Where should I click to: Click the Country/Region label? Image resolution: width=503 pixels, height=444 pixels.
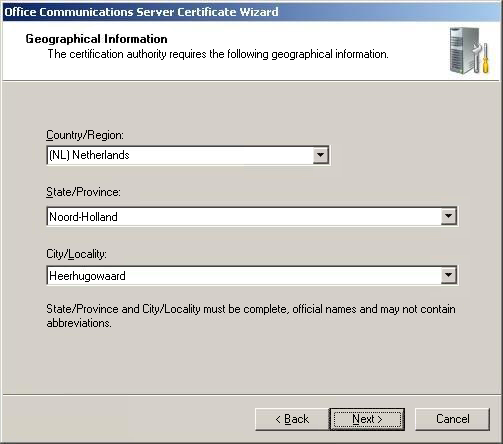(x=85, y=135)
